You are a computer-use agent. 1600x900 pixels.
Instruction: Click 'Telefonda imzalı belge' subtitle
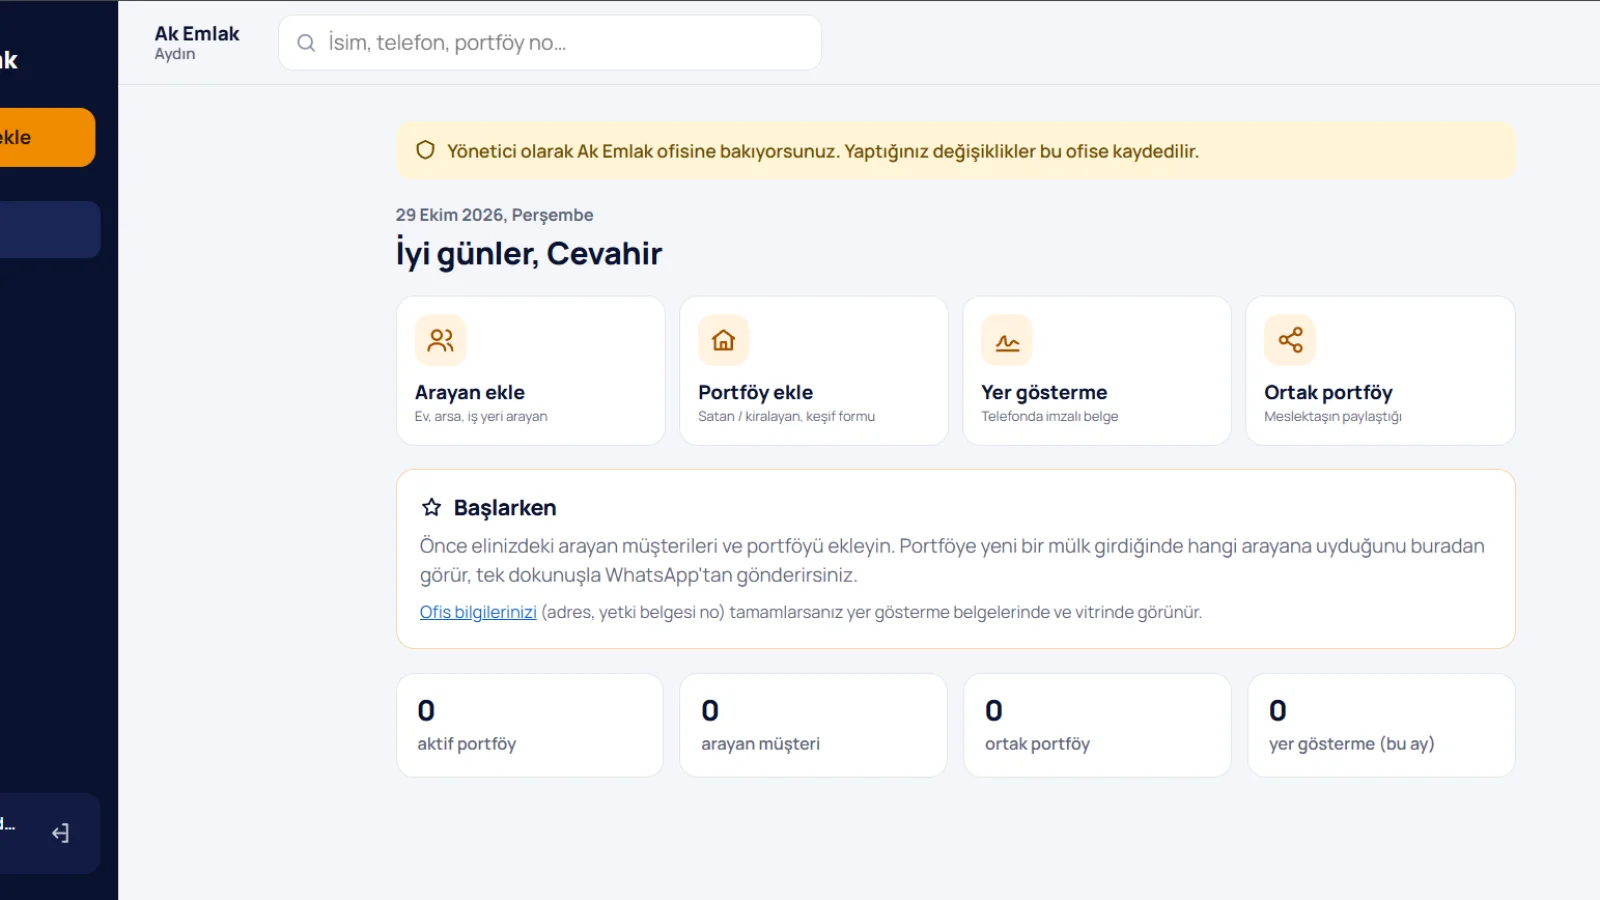click(1049, 416)
